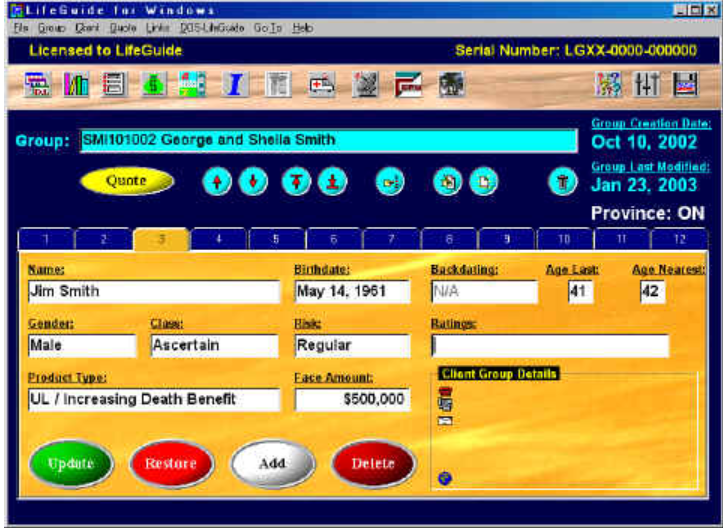The width and height of the screenshot is (723, 528).
Task: Switch to client tab 7
Action: 391,239
